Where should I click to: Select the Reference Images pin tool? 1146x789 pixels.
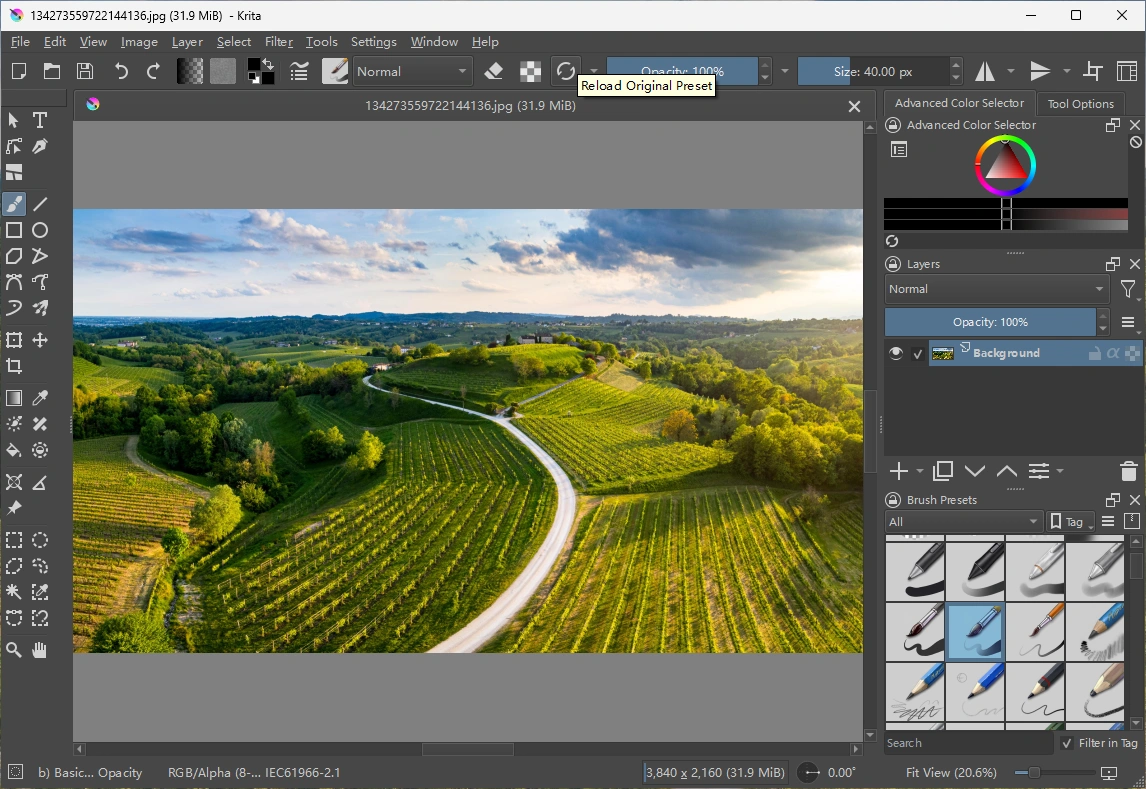click(14, 508)
